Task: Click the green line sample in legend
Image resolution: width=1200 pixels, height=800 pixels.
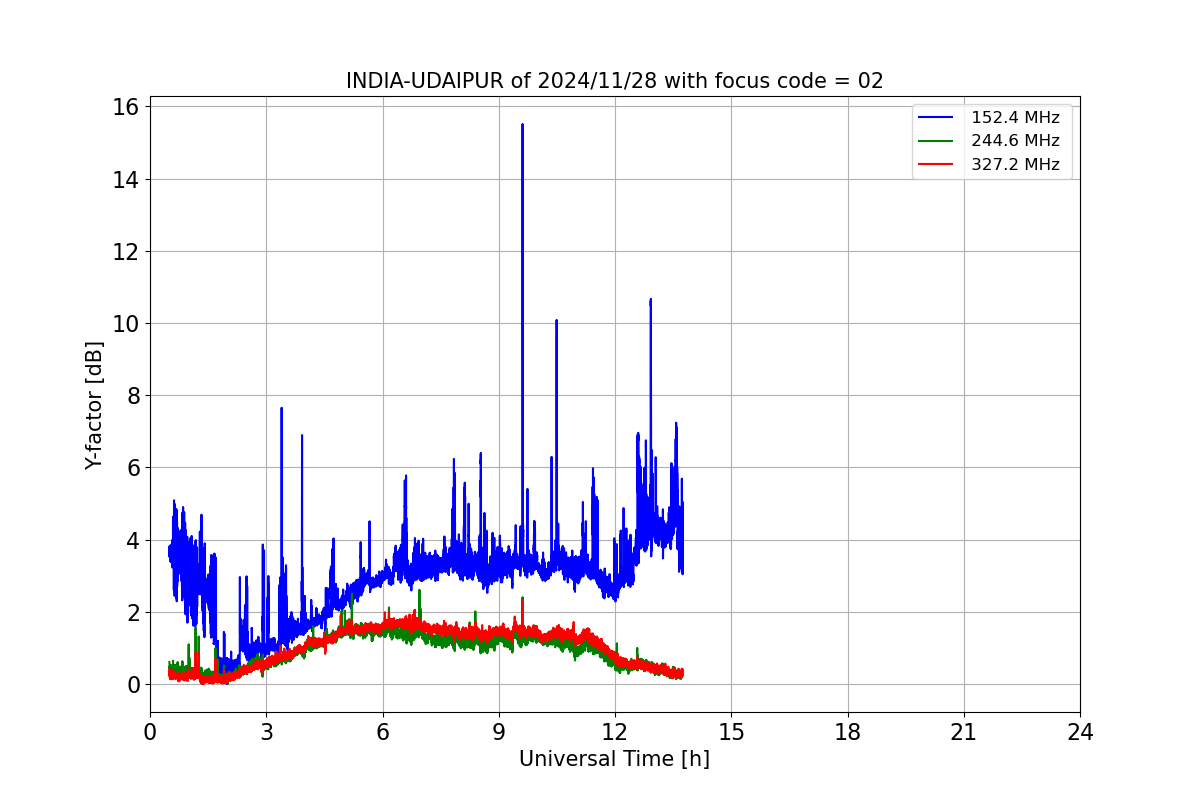Action: [x=937, y=141]
